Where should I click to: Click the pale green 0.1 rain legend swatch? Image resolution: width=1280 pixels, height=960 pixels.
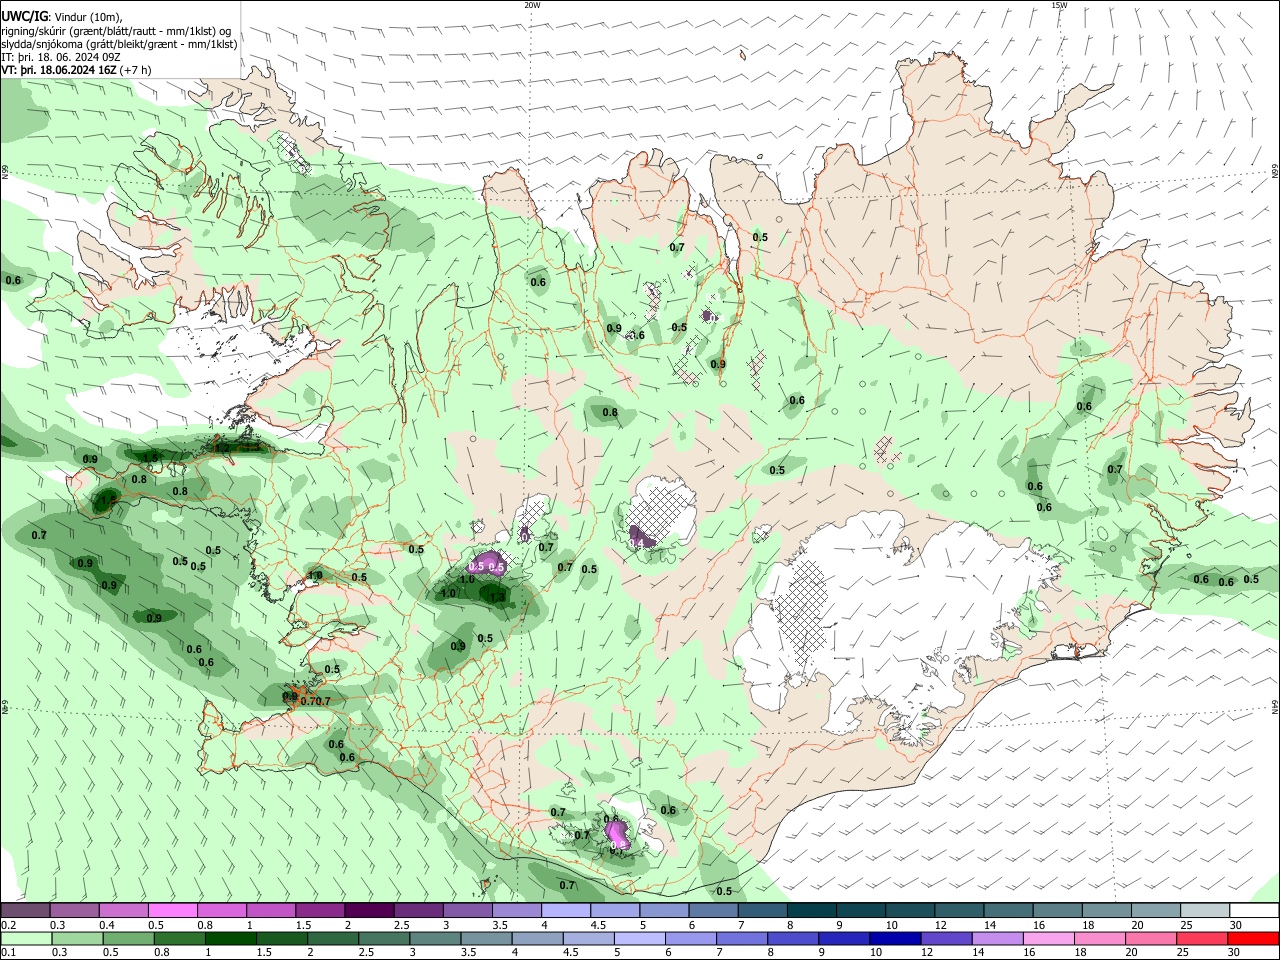pyautogui.click(x=26, y=938)
